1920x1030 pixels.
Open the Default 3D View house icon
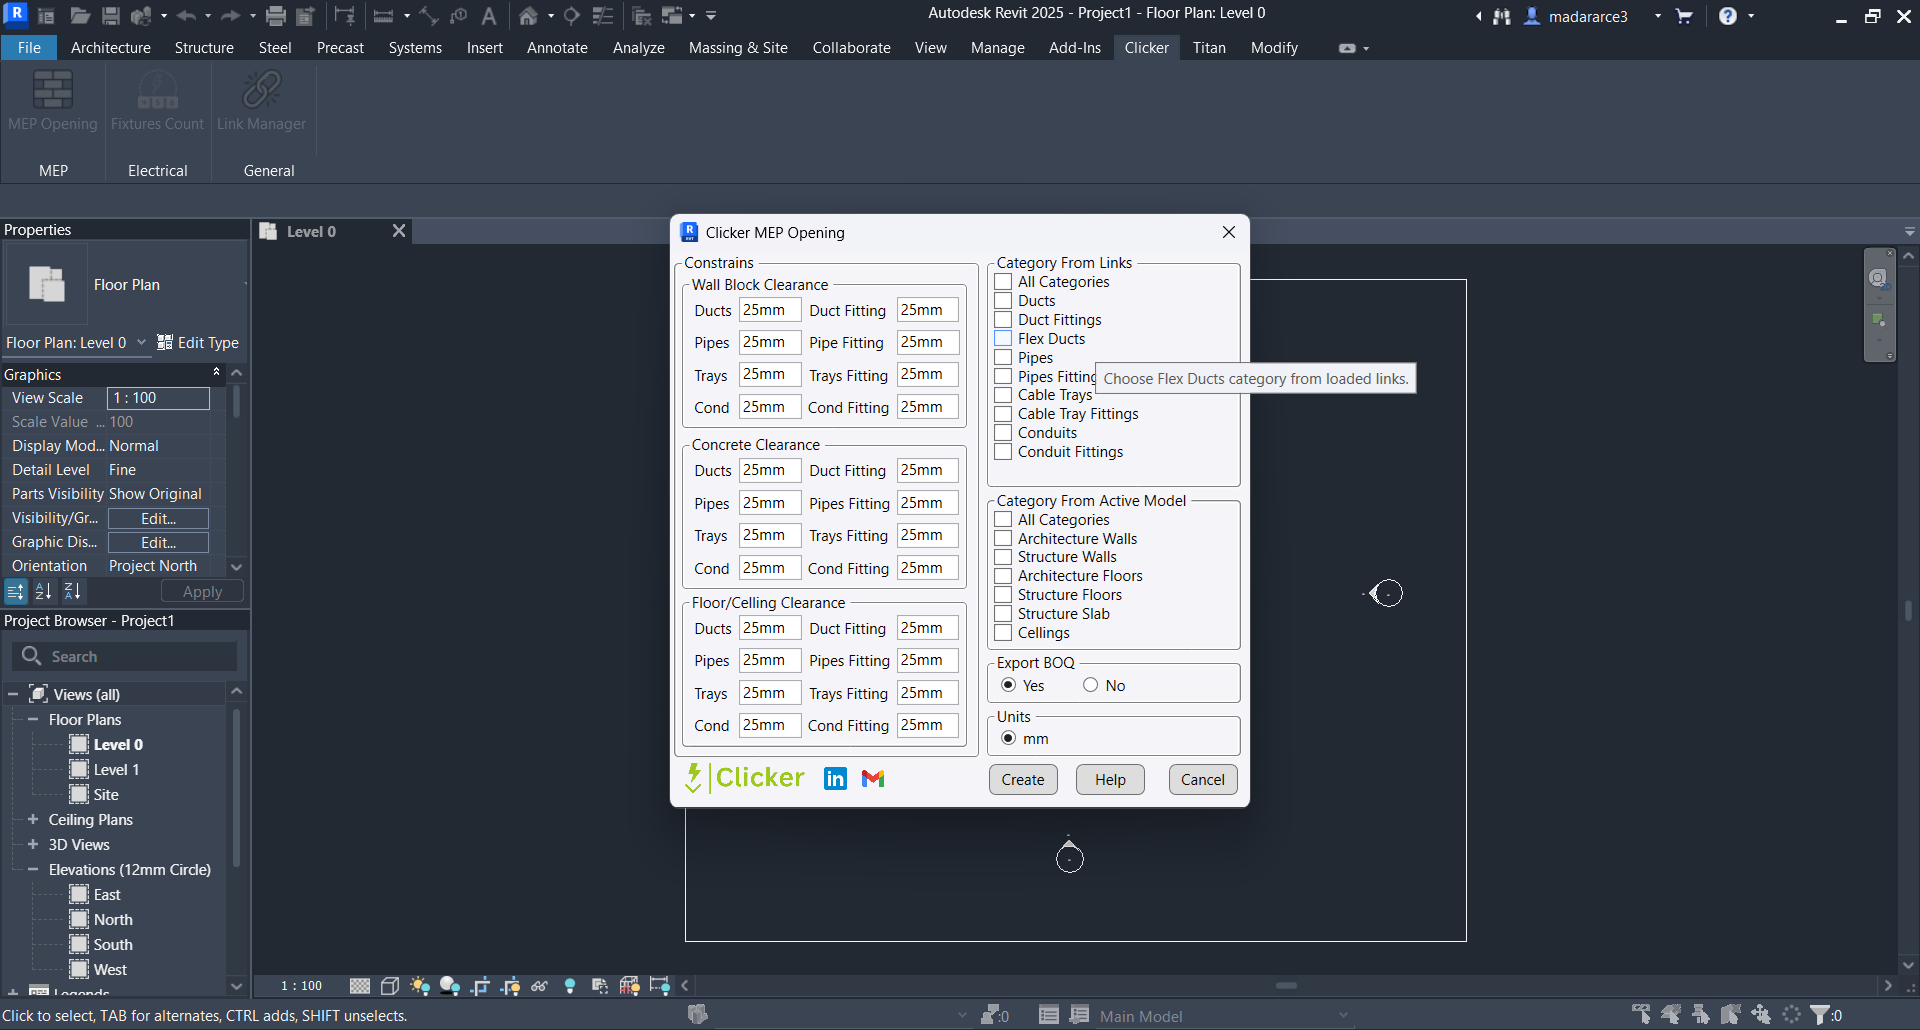coord(529,16)
